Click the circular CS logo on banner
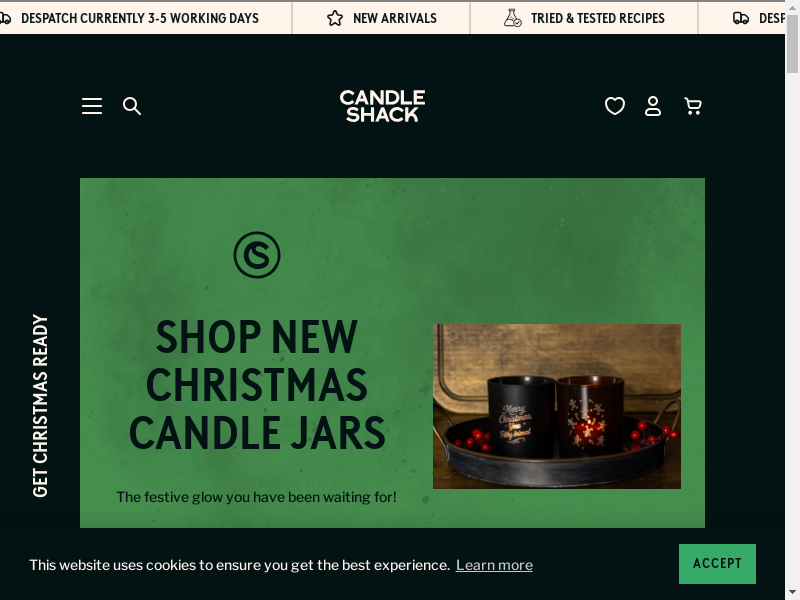This screenshot has width=800, height=600. pos(257,255)
